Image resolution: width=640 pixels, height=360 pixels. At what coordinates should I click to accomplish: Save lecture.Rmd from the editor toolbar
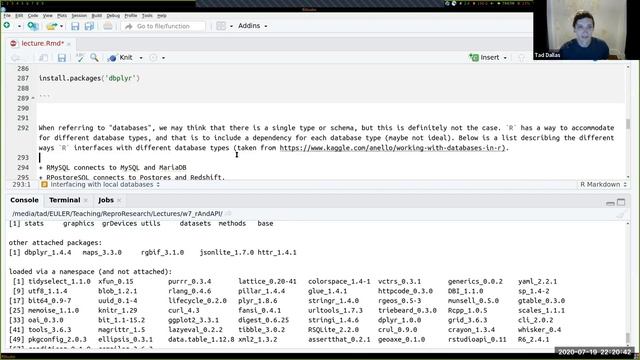(62, 58)
